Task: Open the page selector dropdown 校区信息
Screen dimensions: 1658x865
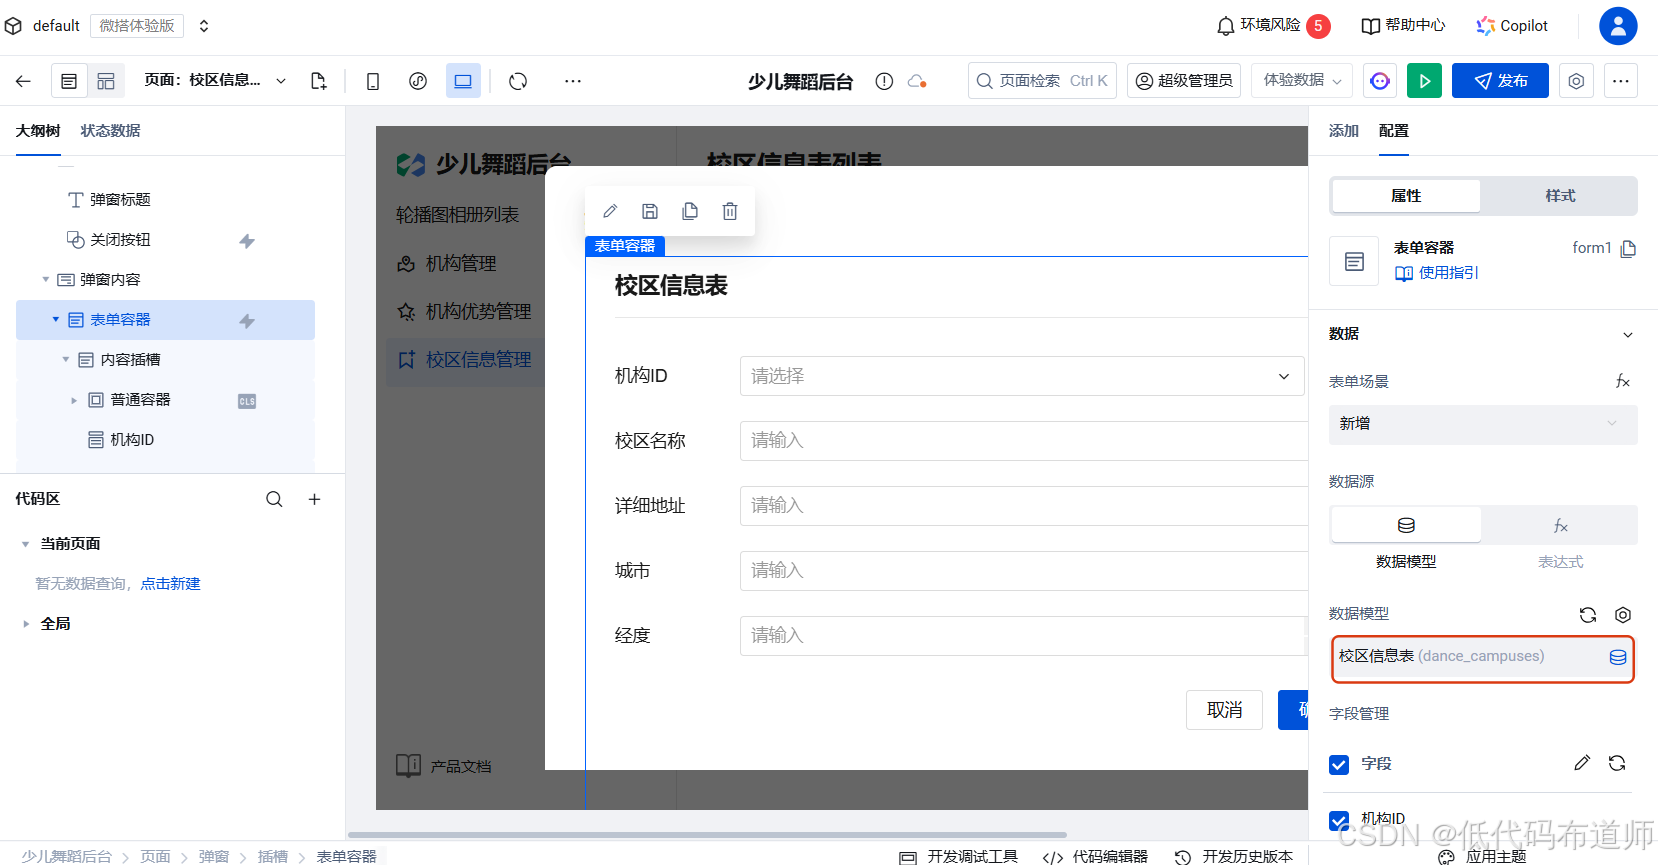Action: 216,80
